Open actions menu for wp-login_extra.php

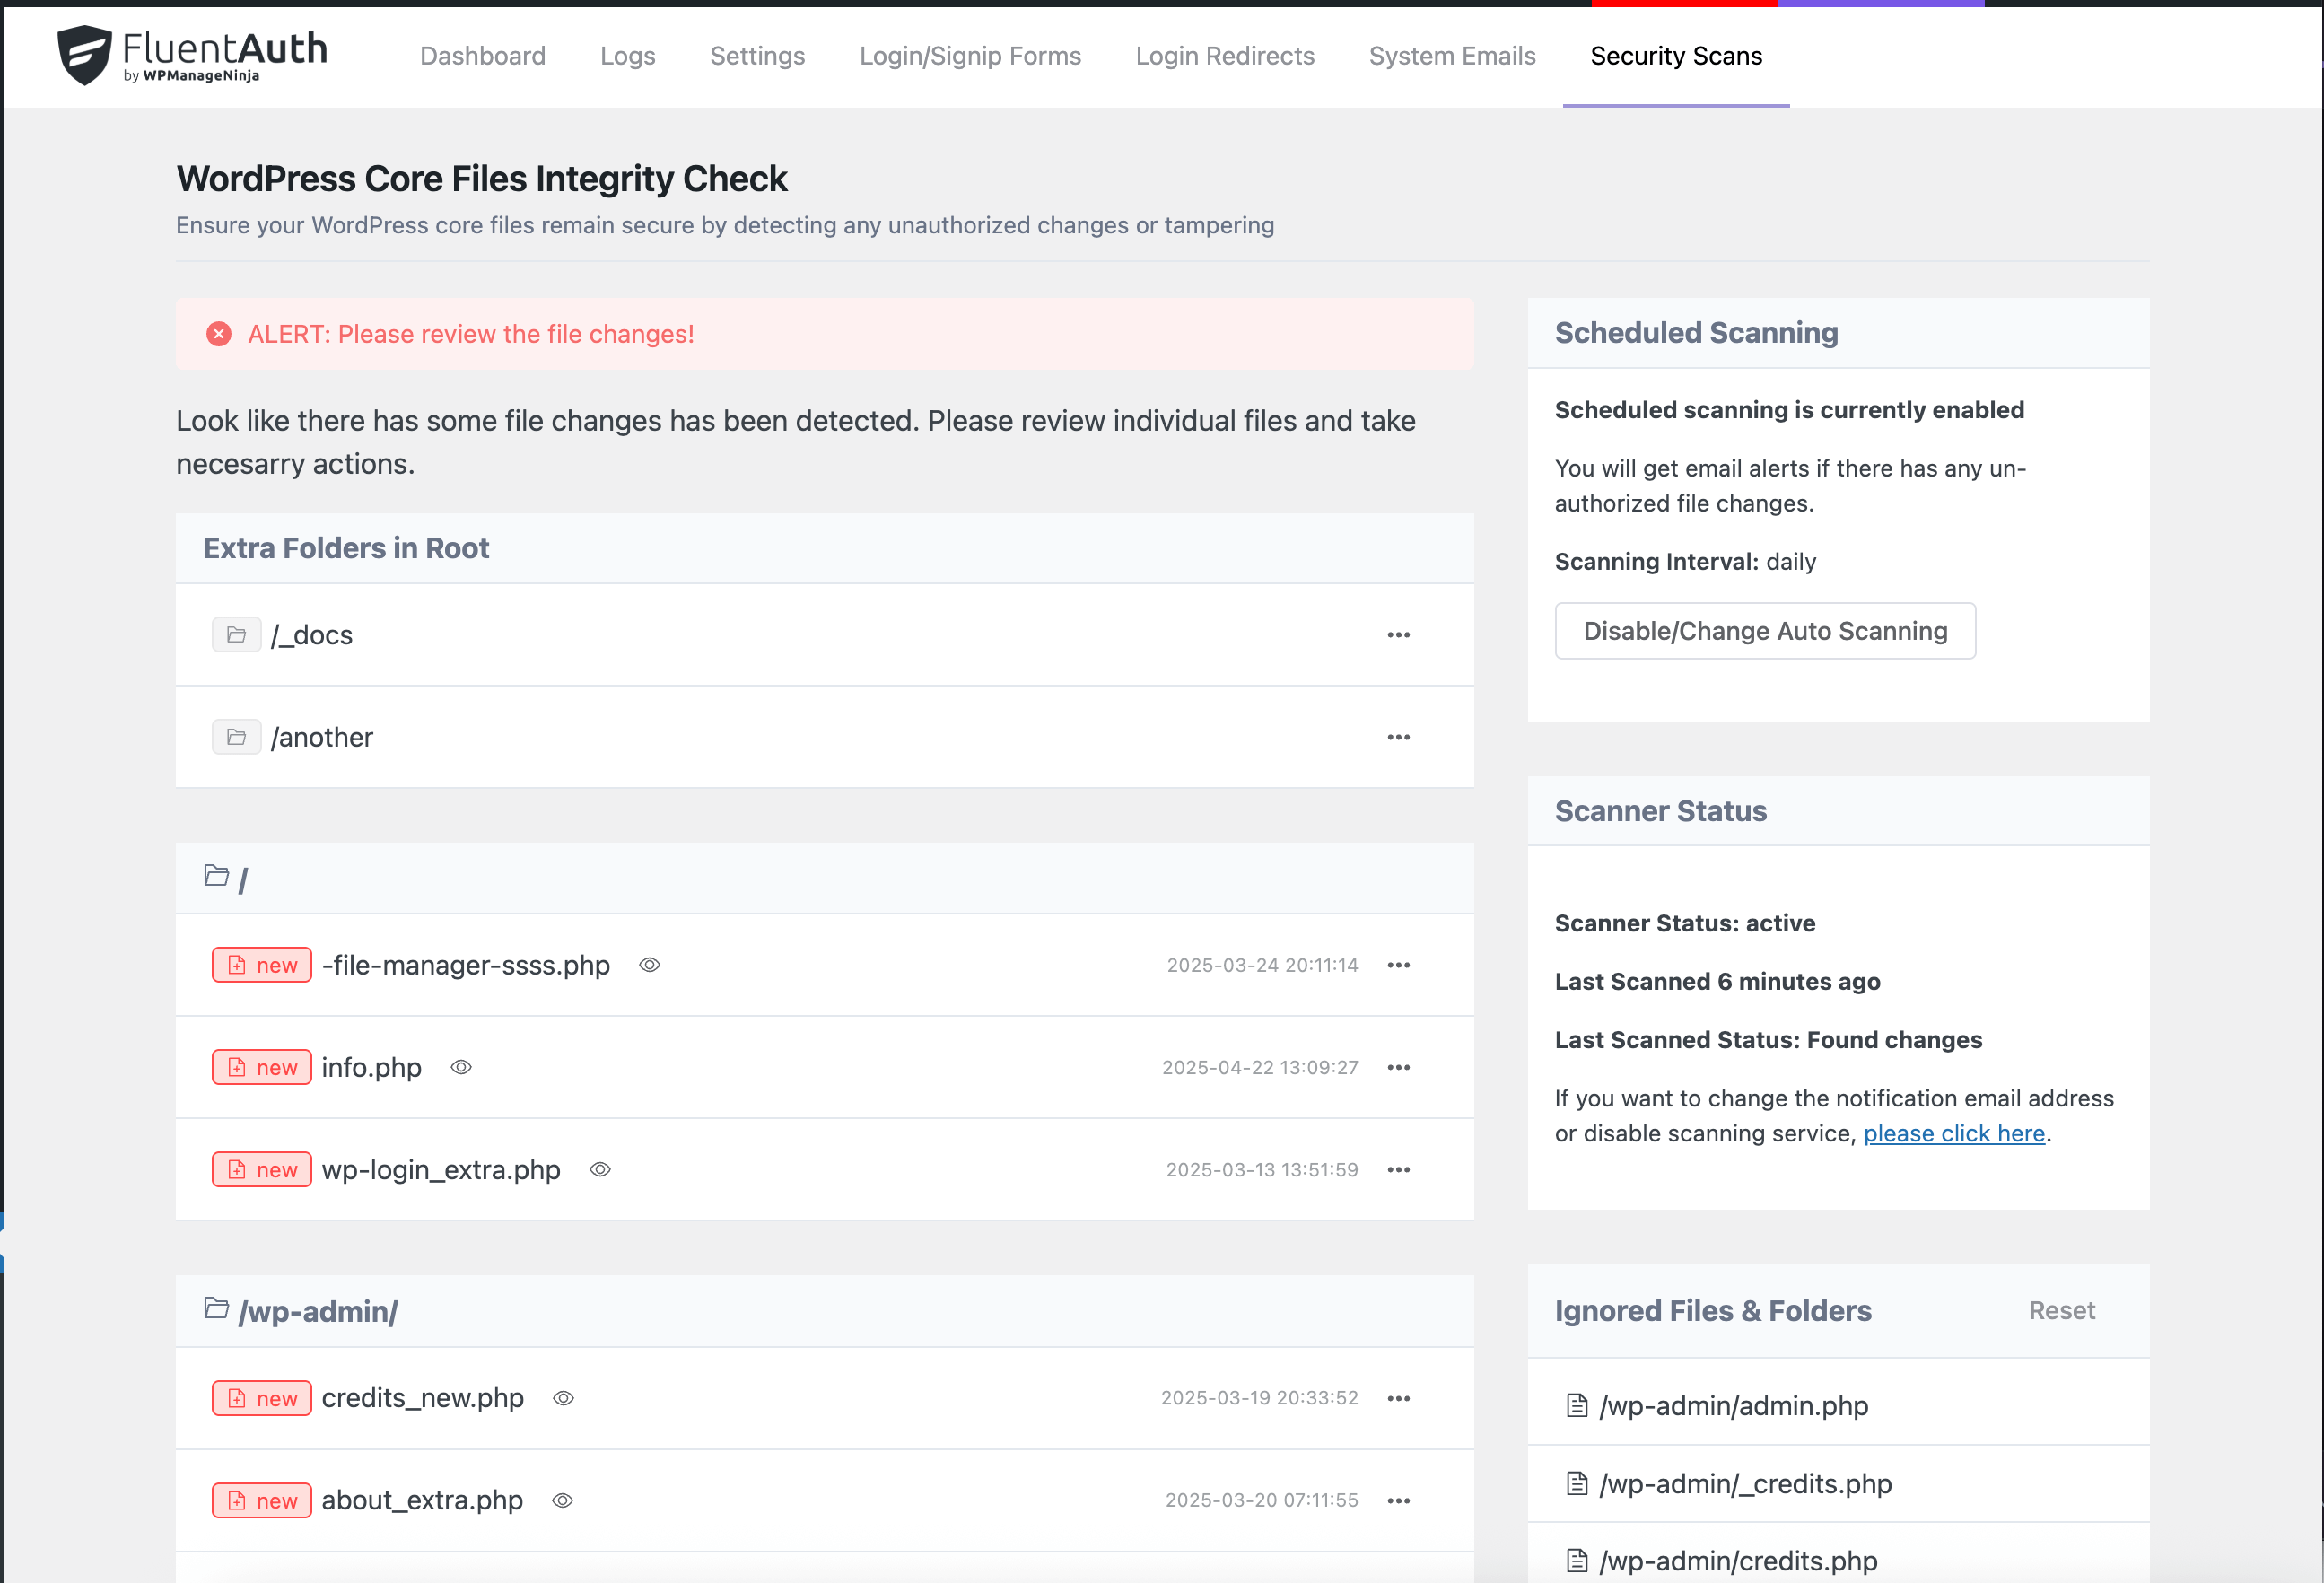pos(1399,1170)
